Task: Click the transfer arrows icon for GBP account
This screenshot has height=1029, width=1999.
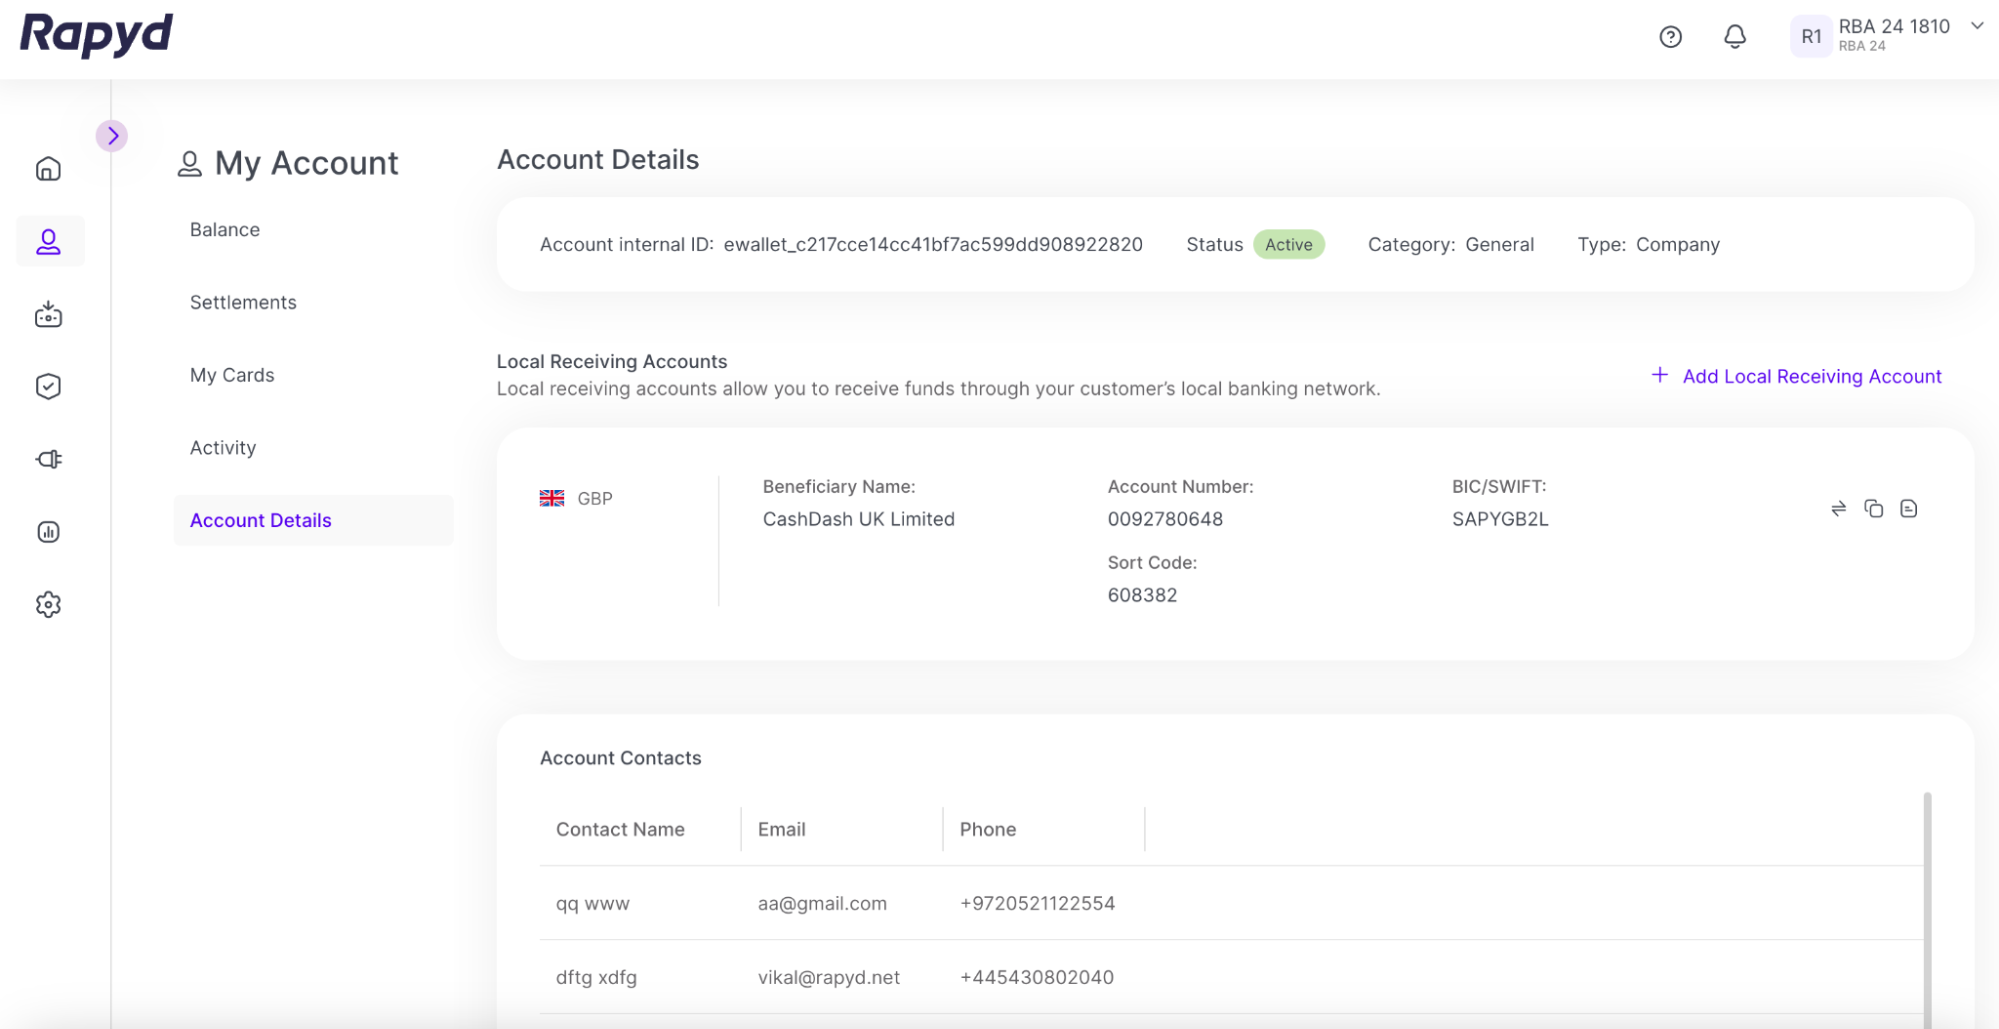Action: tap(1838, 509)
